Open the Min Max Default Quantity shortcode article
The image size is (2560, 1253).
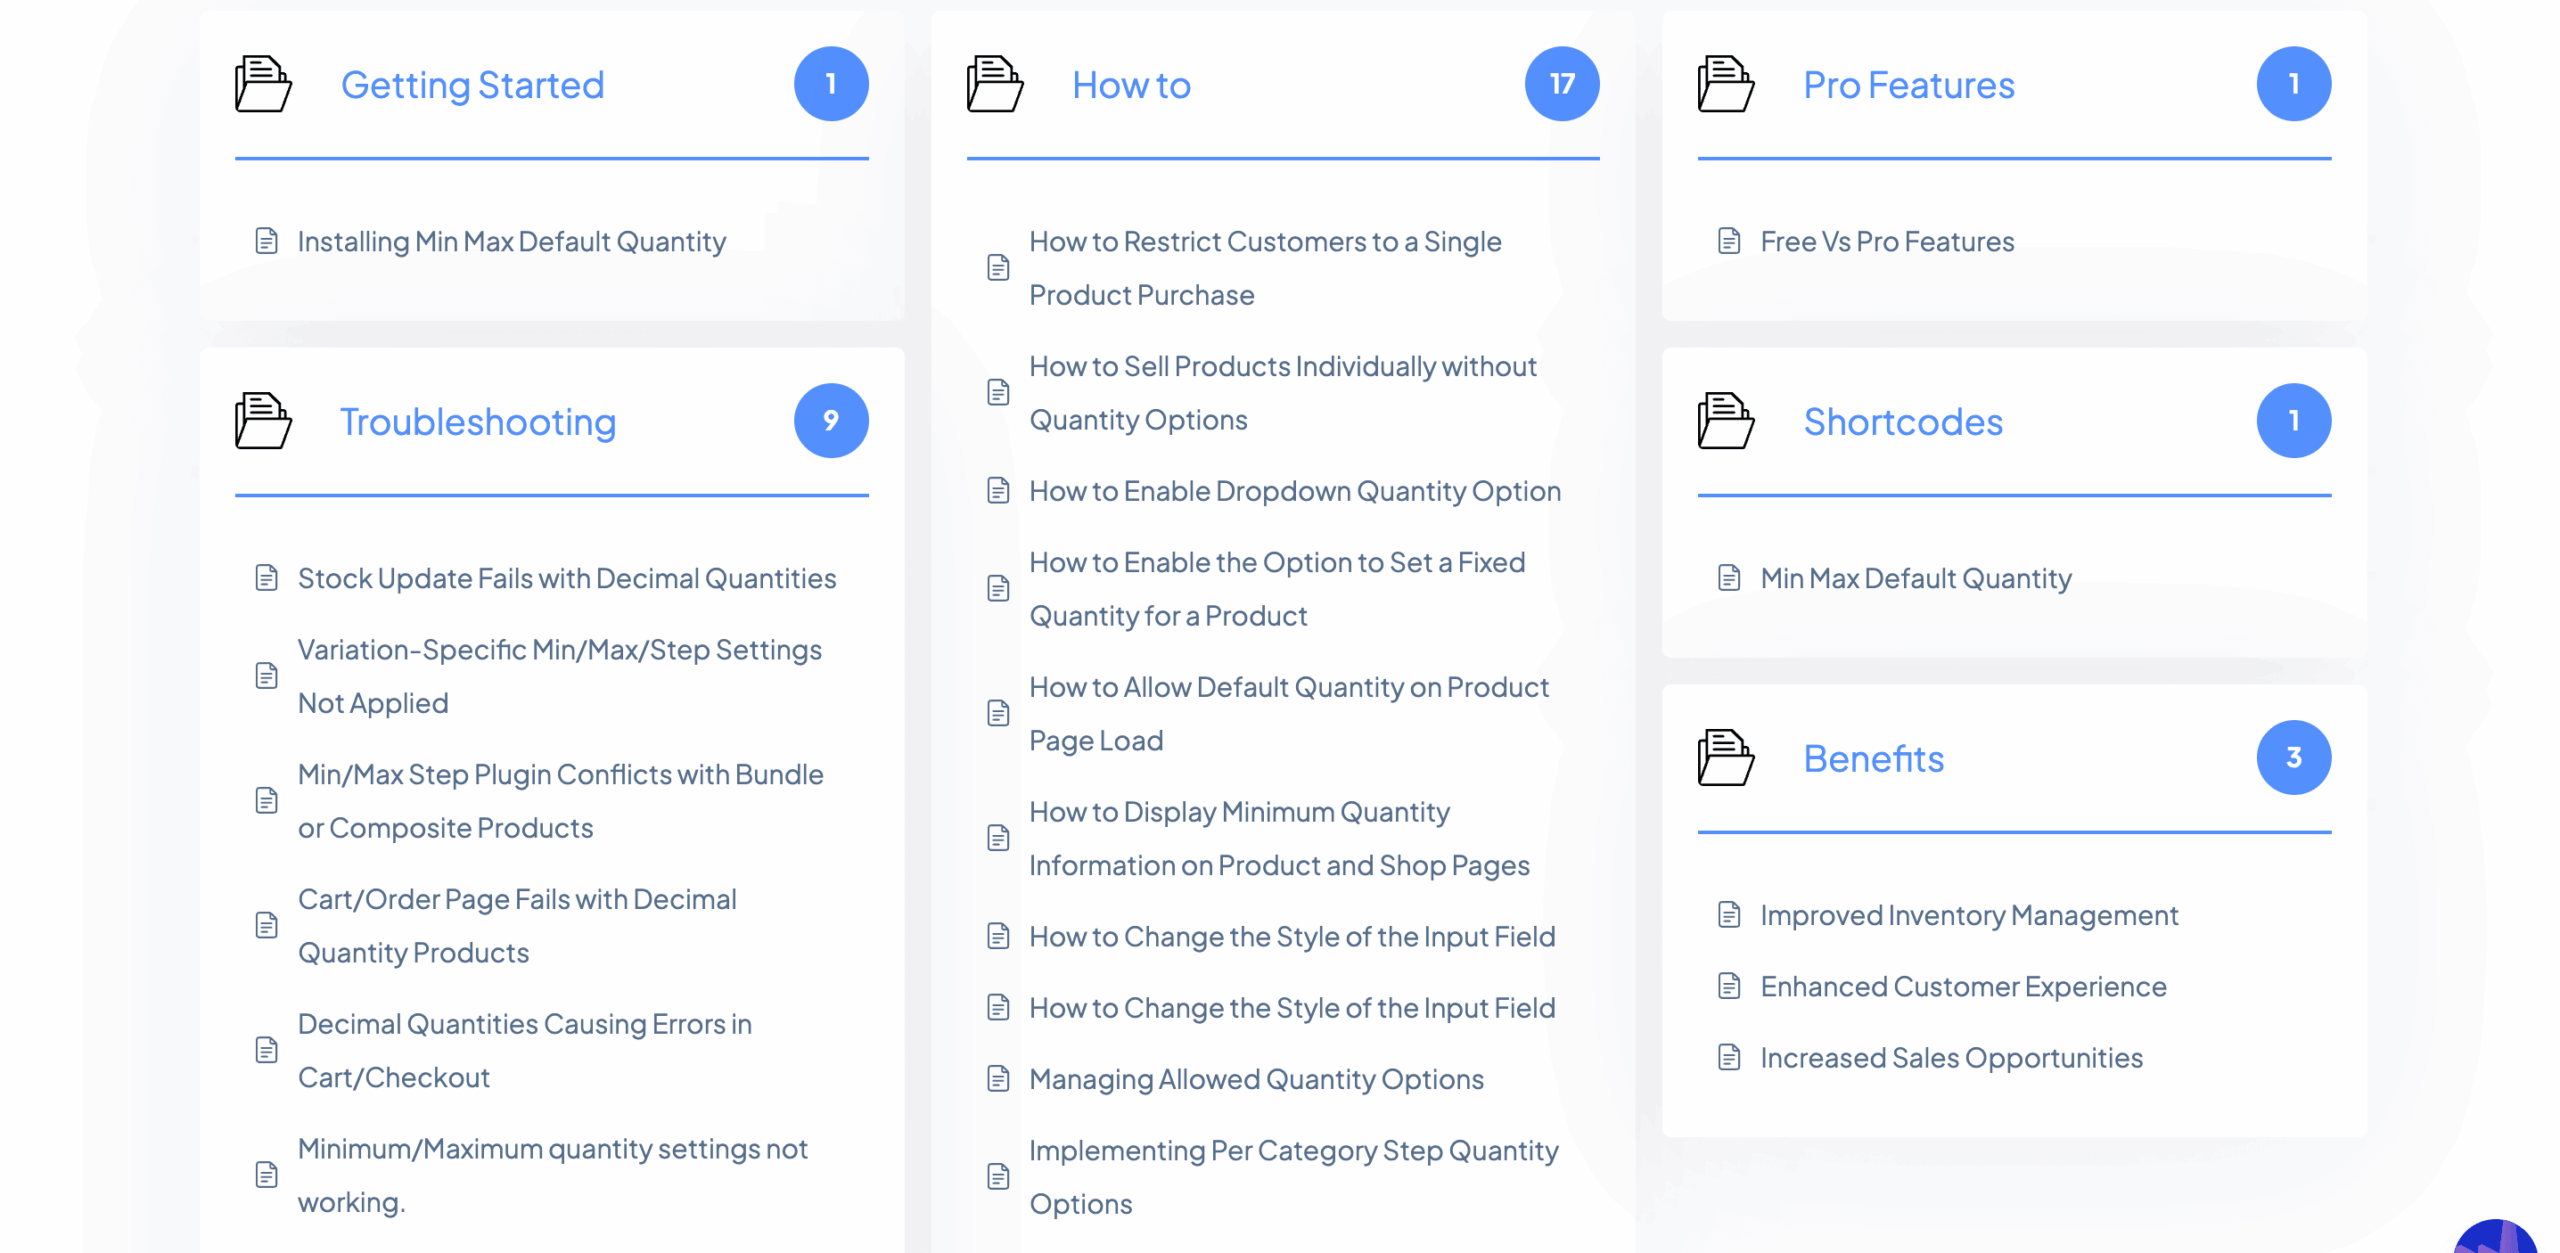click(1915, 579)
